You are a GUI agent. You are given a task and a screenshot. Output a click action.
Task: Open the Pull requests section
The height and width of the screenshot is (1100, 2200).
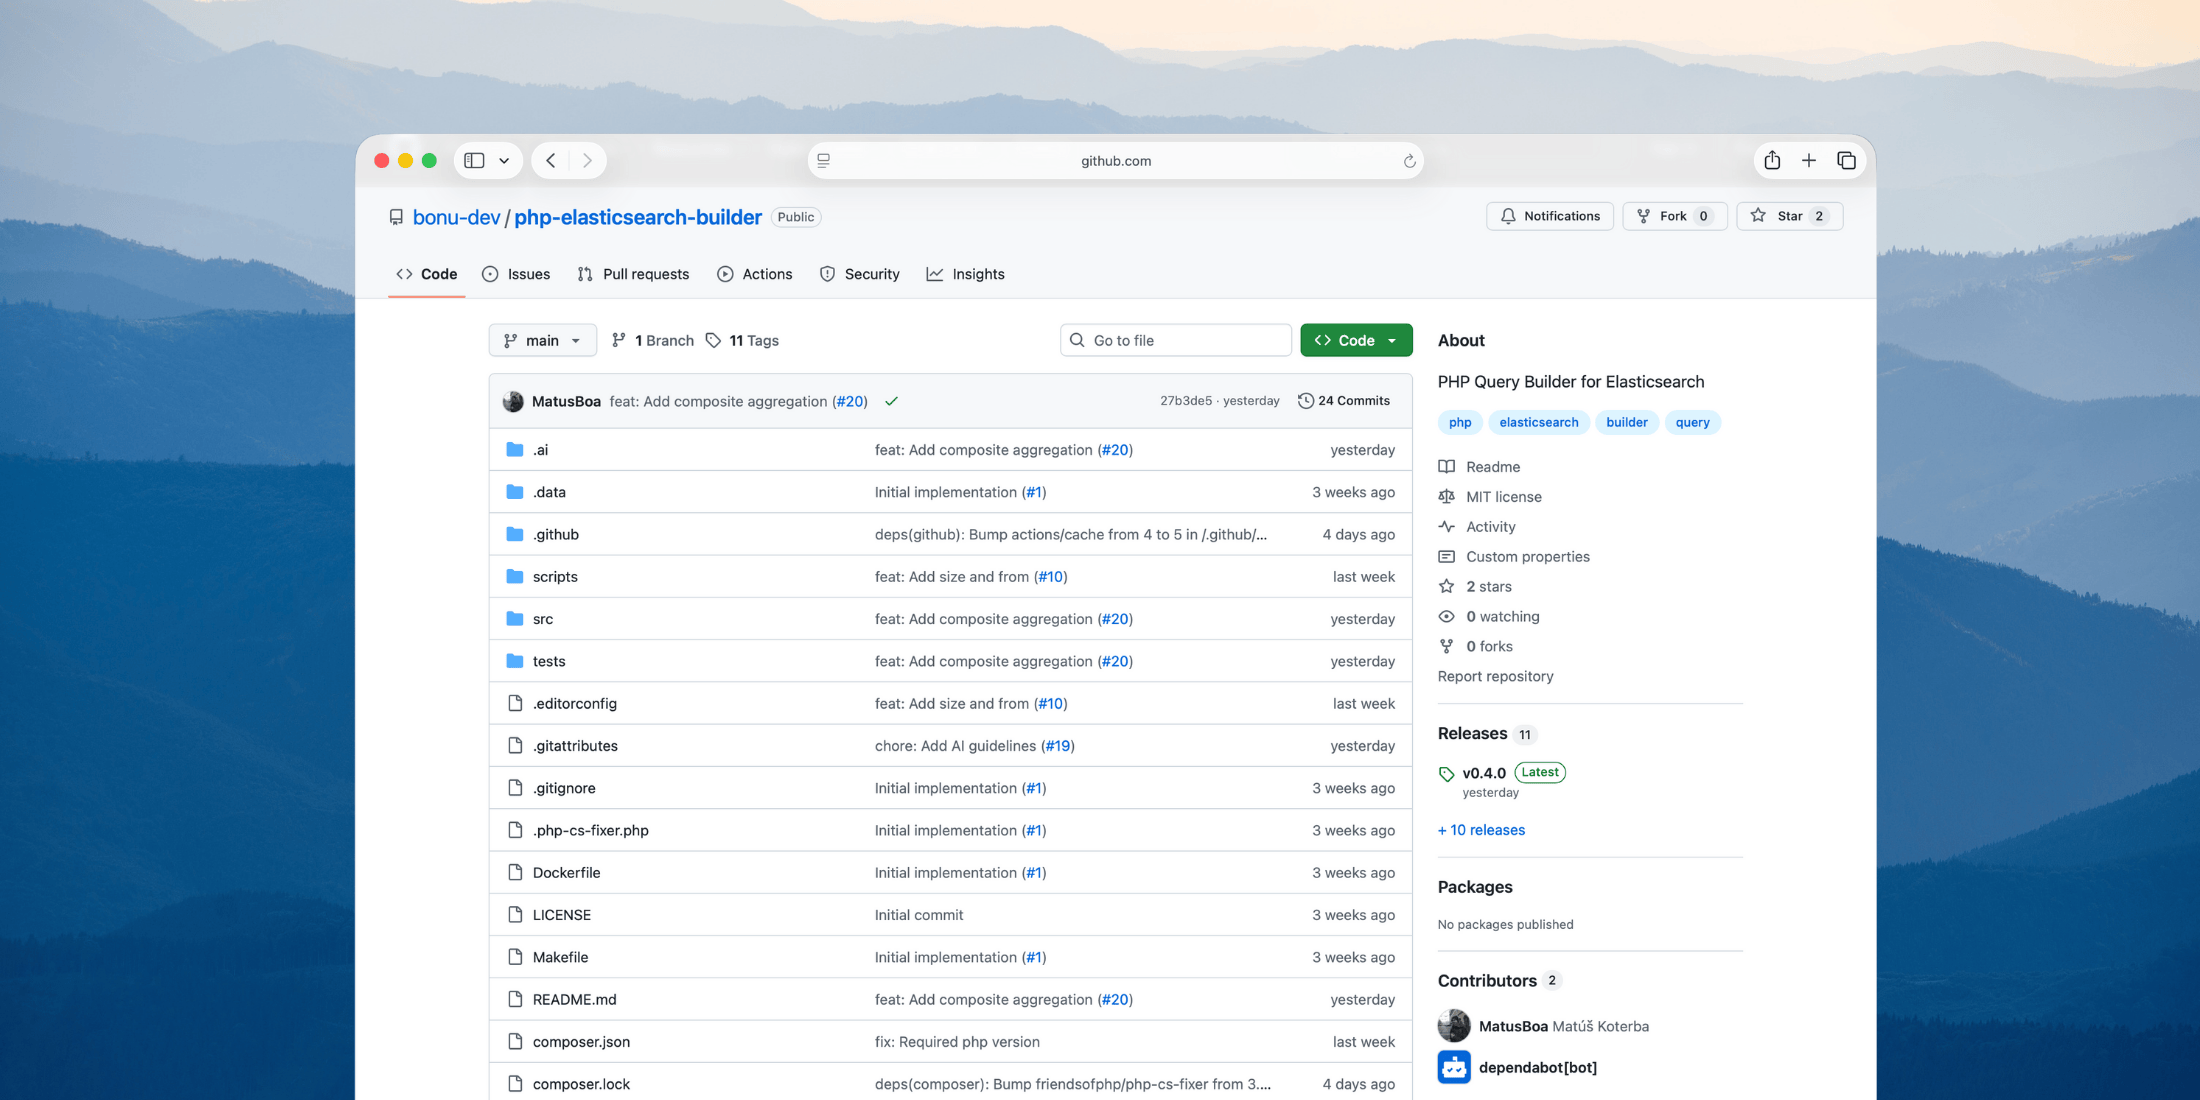point(633,274)
